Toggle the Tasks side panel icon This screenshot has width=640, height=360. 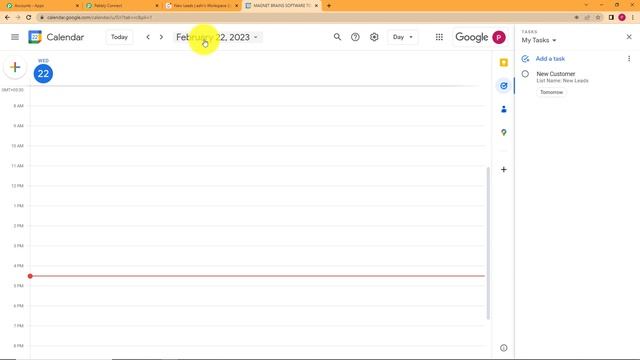point(504,86)
